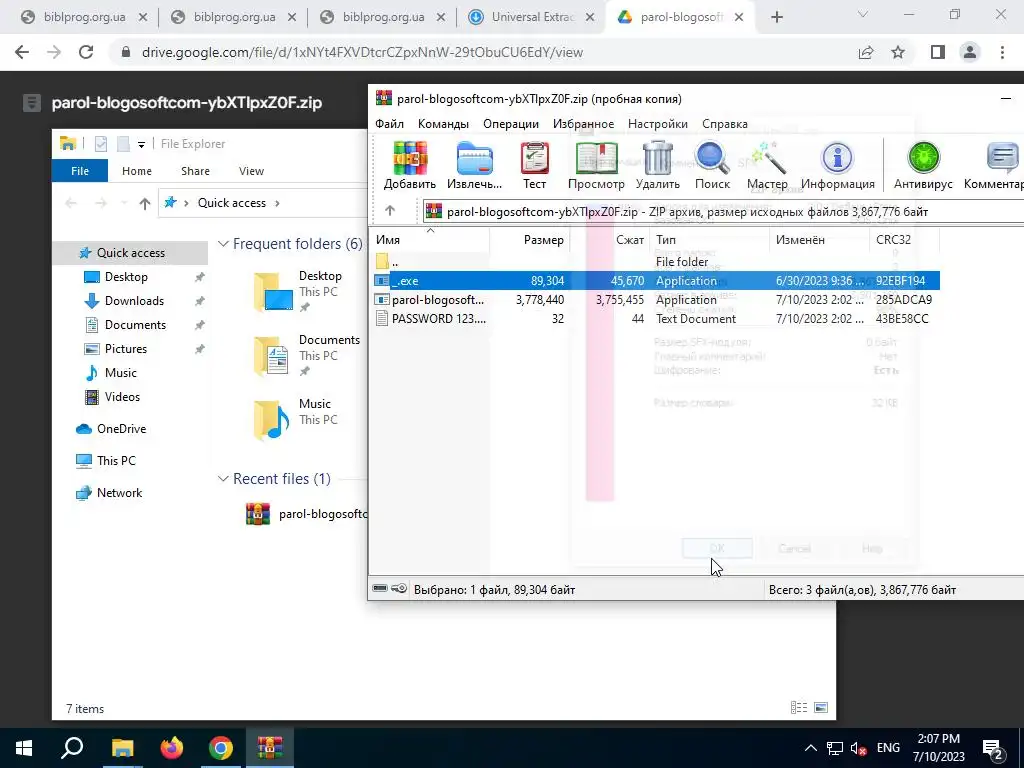The width and height of the screenshot is (1024, 768).
Task: Open Файл menu in WinRAR
Action: pyautogui.click(x=389, y=124)
